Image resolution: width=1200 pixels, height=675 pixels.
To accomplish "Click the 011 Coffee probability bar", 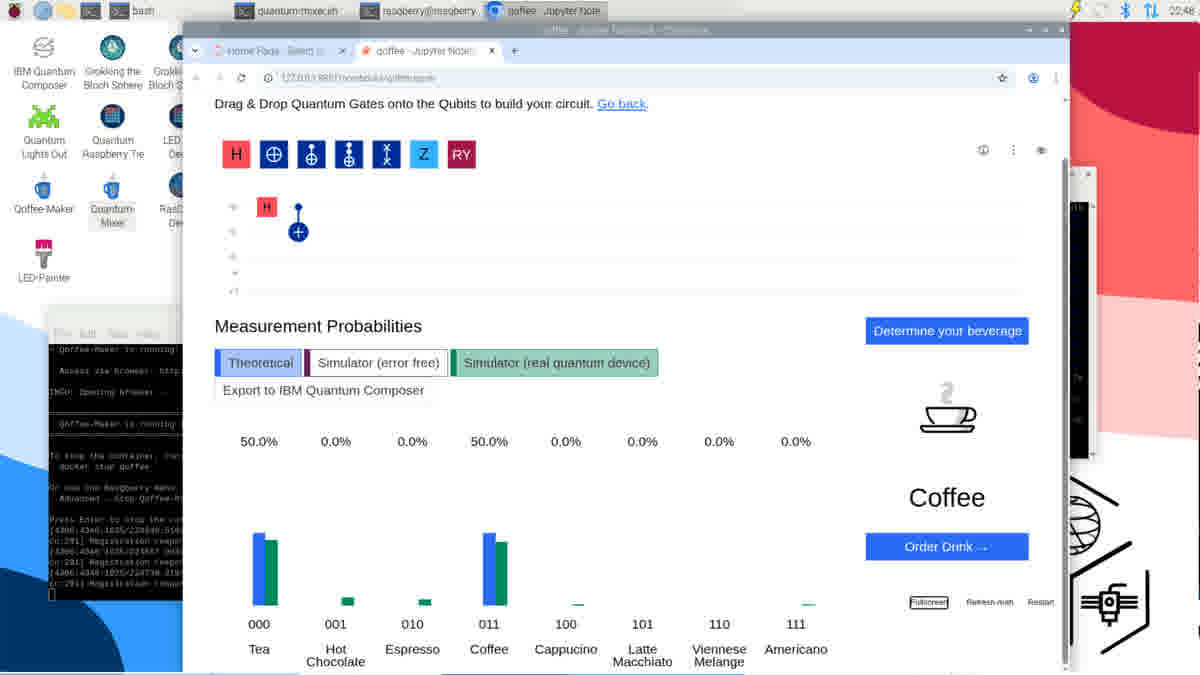I will (495, 569).
